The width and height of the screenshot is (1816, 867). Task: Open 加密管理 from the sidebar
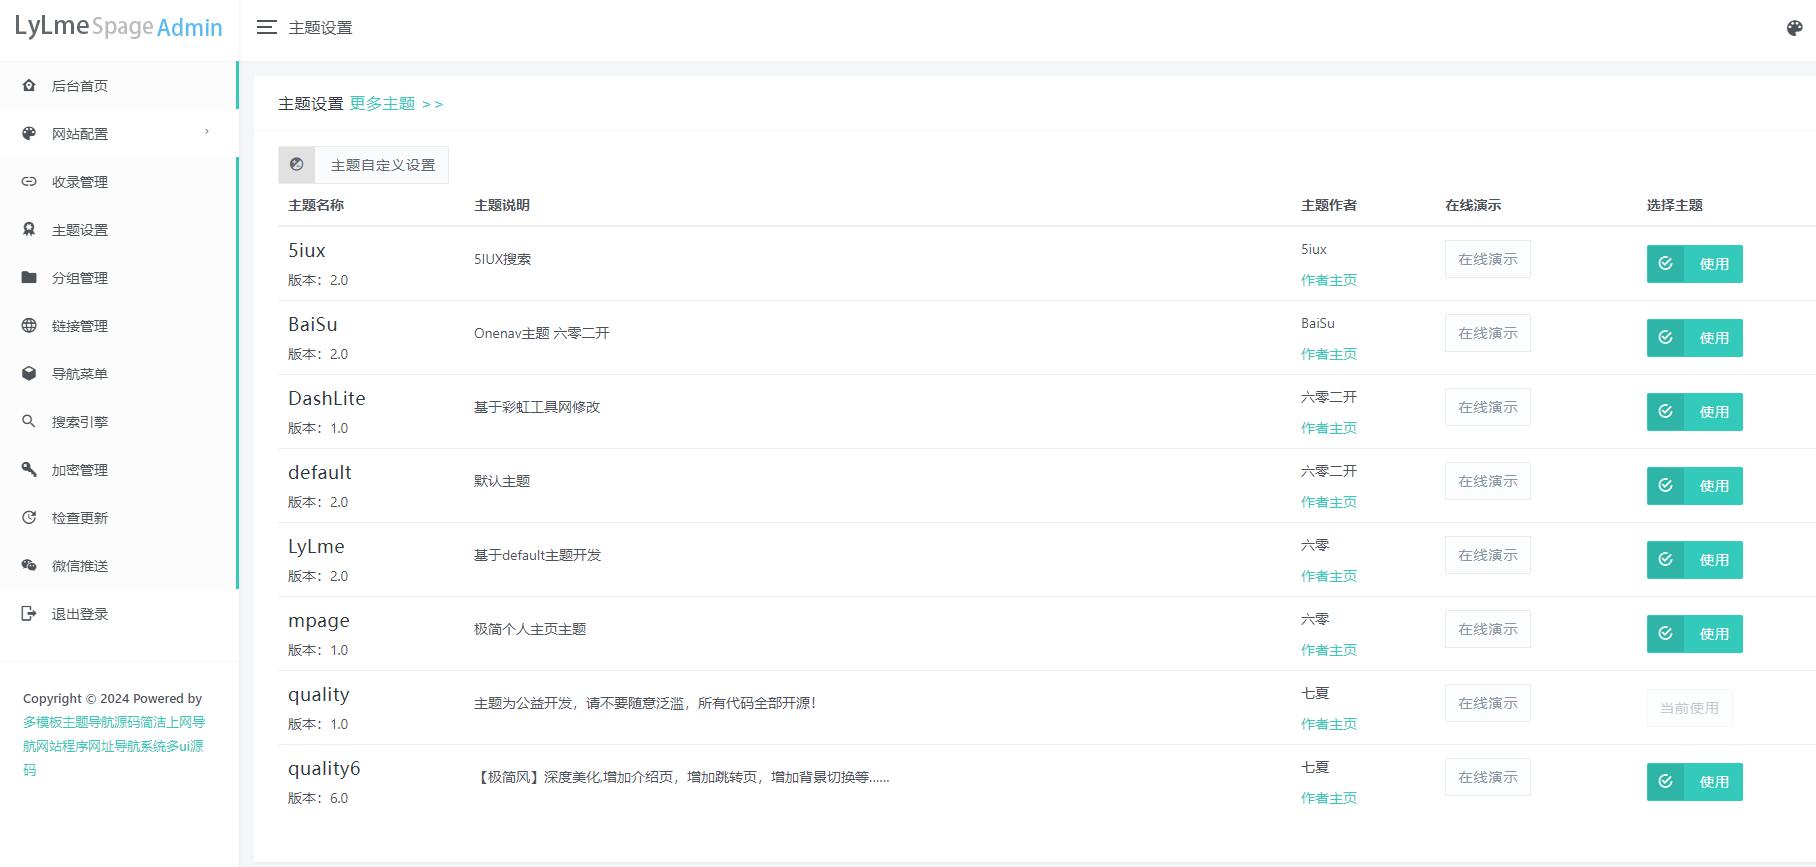point(80,470)
